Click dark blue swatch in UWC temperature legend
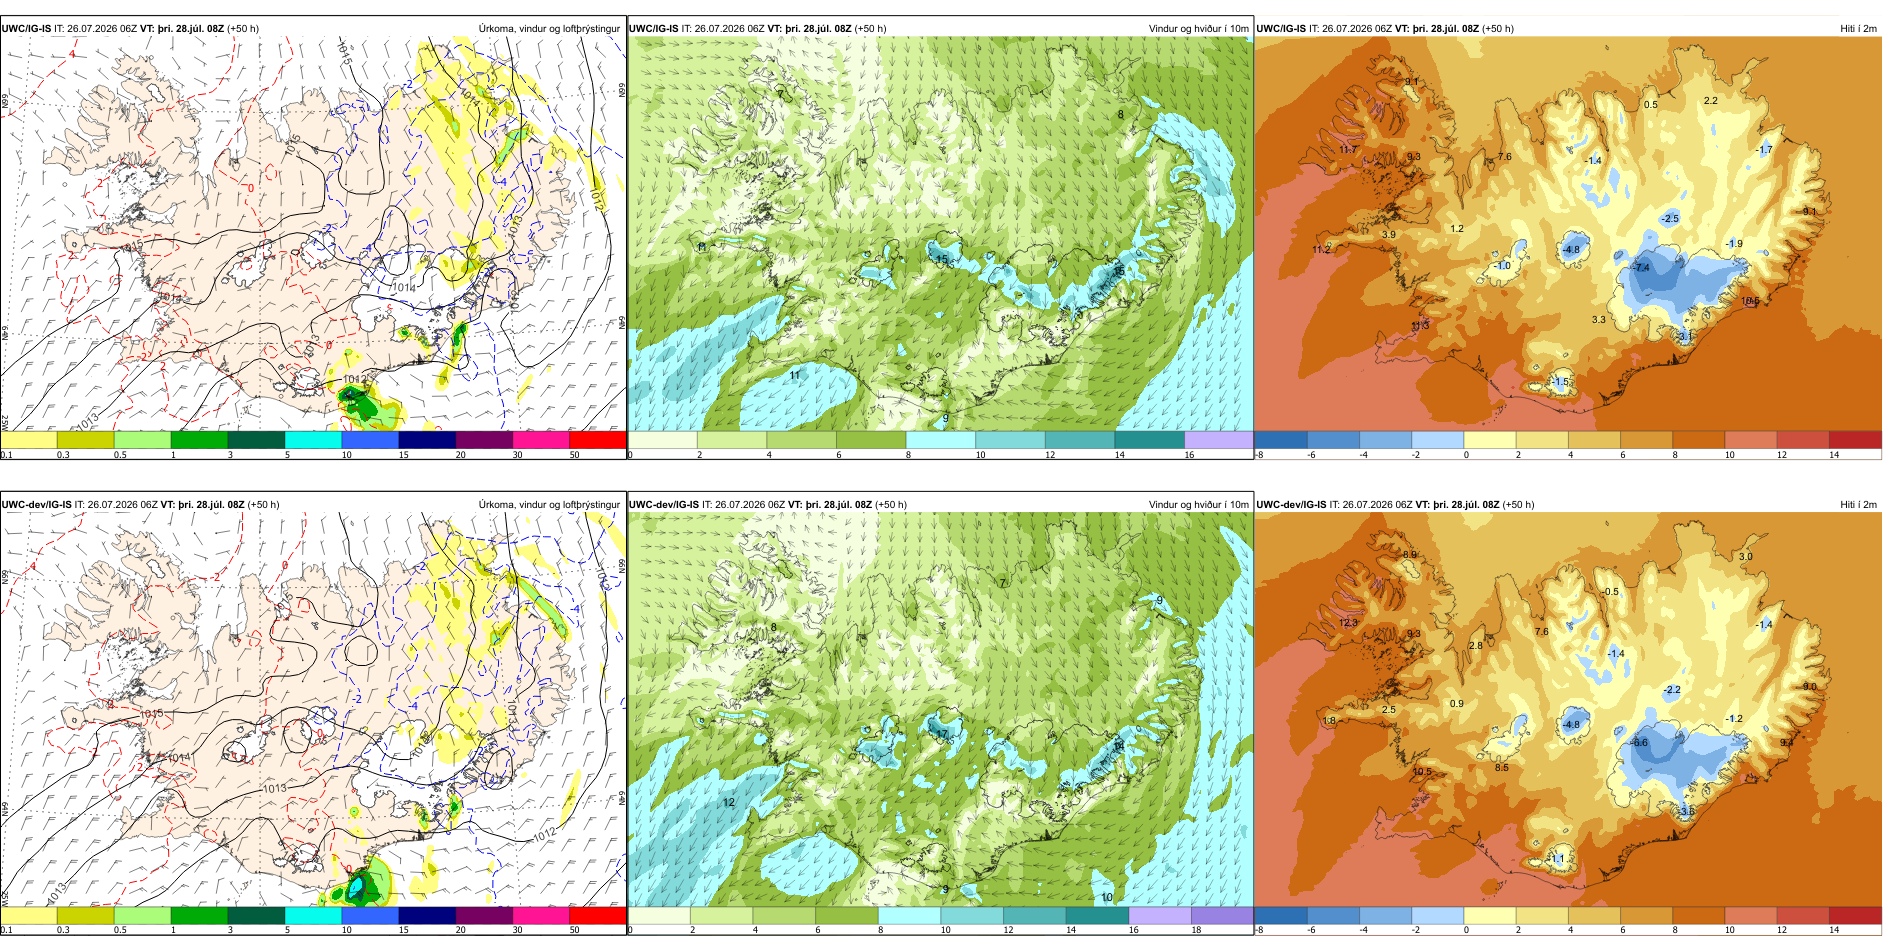This screenshot has width=1900, height=950. tap(1281, 440)
